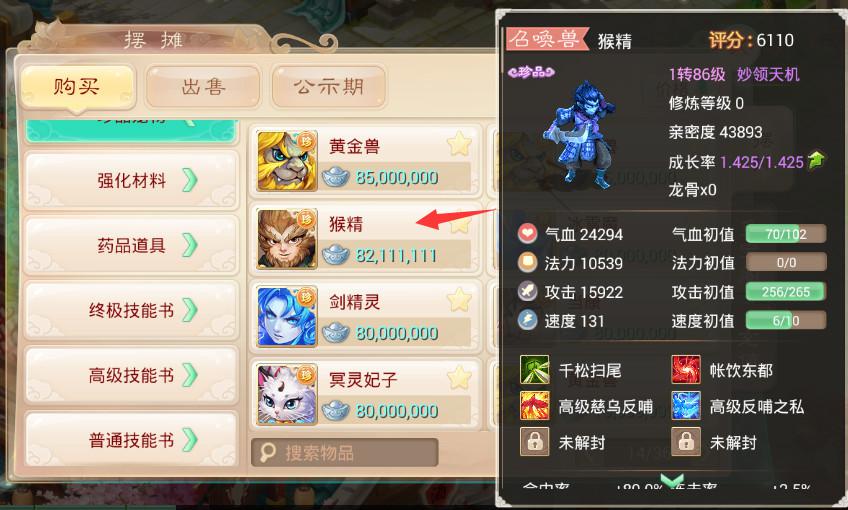Screen dimensions: 848x510
Task: Expand the 药品道具 category
Action: coord(131,245)
